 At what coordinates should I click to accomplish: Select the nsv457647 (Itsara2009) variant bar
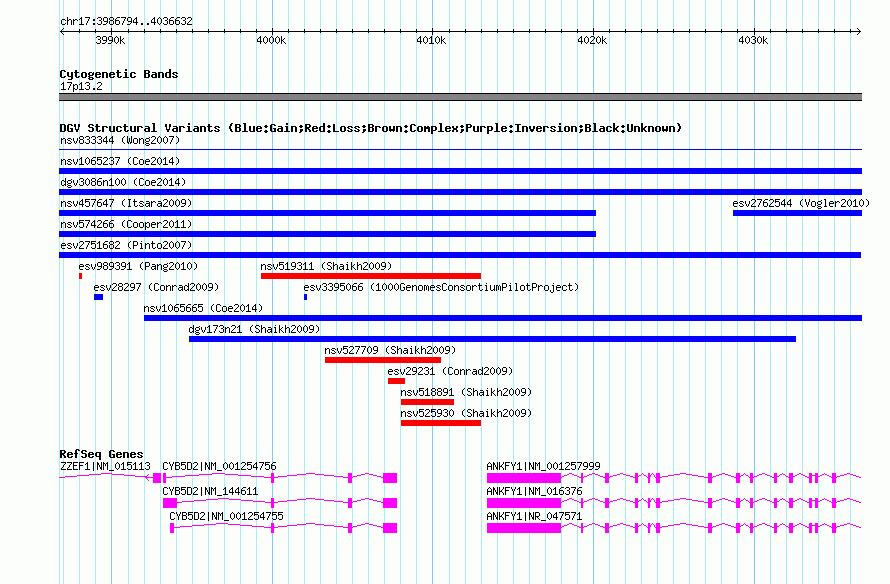tap(328, 213)
